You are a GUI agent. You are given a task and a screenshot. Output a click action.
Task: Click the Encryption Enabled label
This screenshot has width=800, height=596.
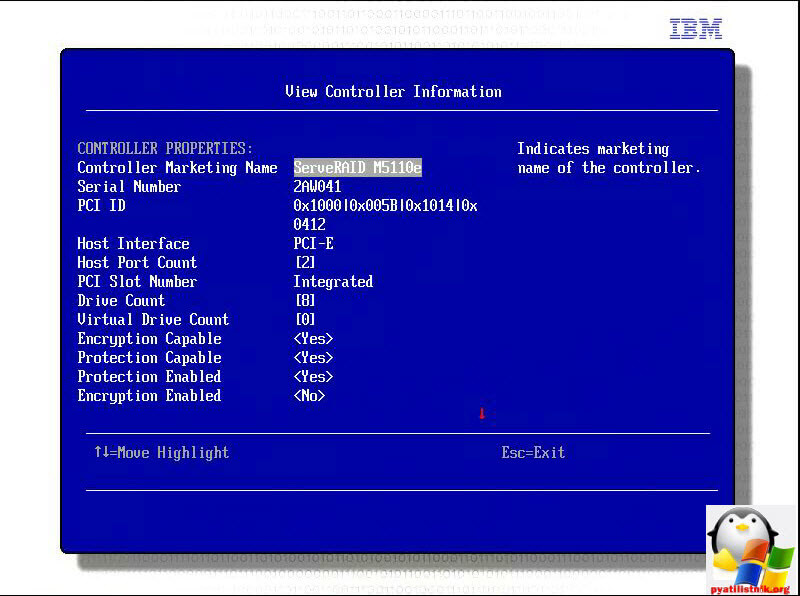pyautogui.click(x=149, y=396)
